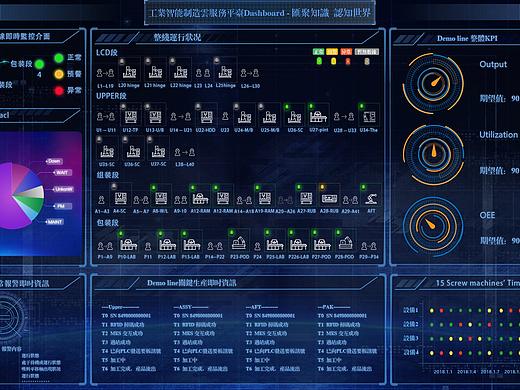Select the A4-SC machine icon
The width and height of the screenshot is (520, 390).
point(120,198)
